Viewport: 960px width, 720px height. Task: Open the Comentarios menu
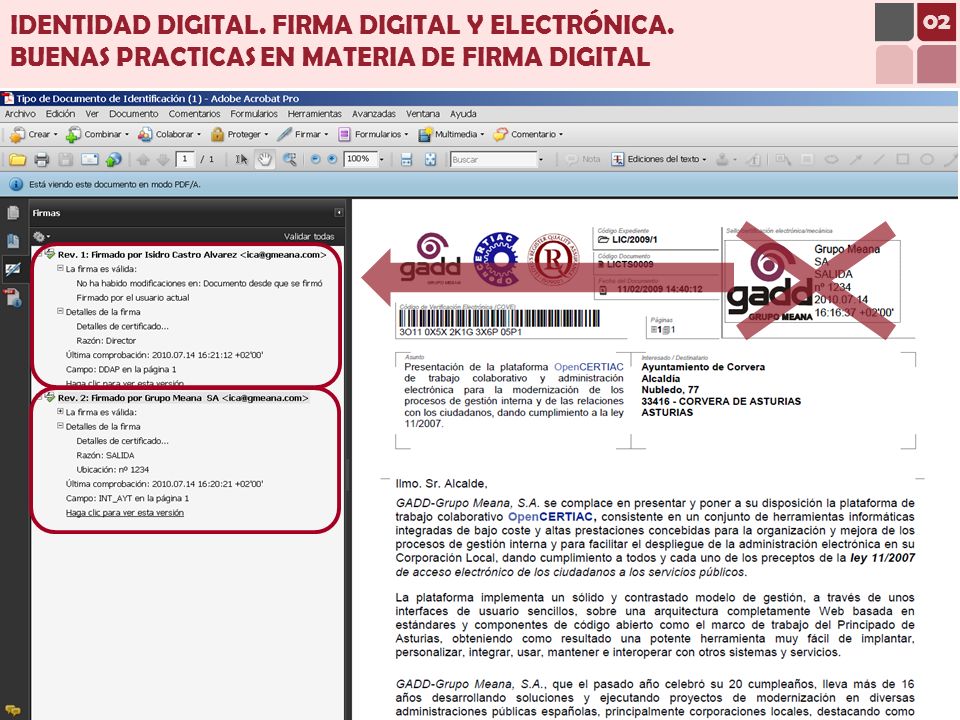194,114
